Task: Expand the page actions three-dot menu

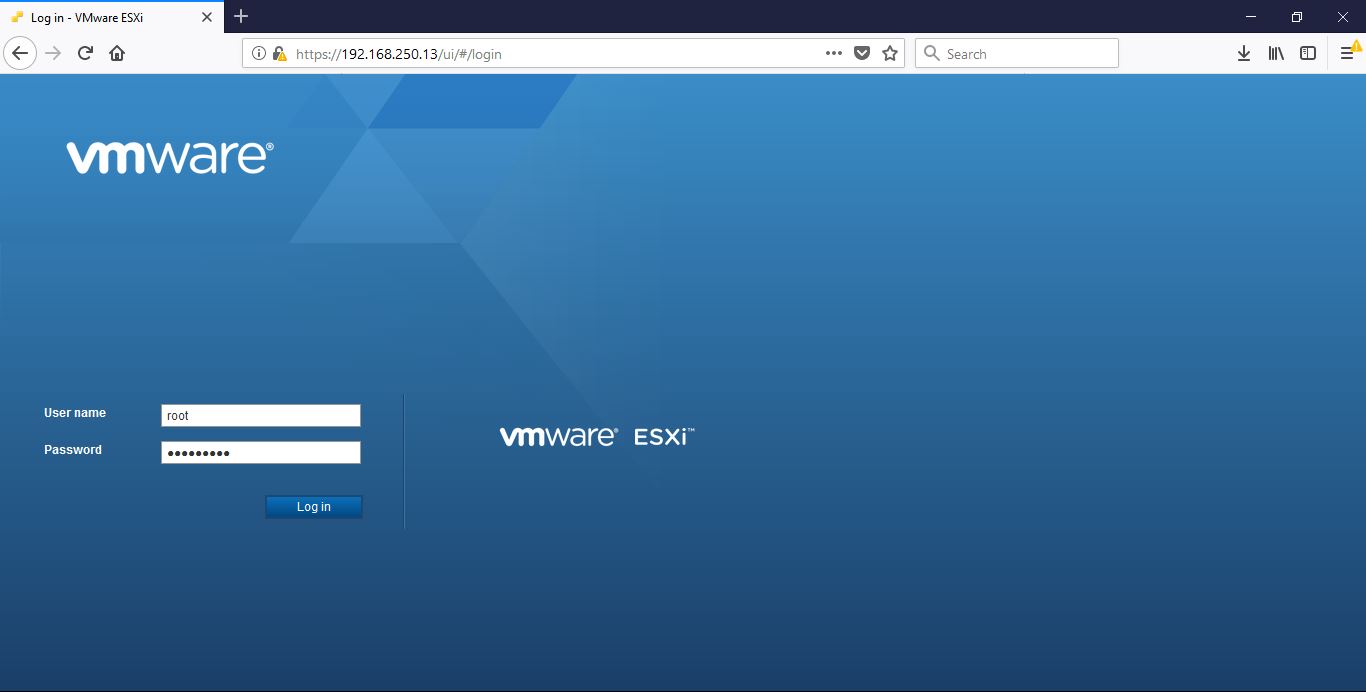Action: [834, 54]
